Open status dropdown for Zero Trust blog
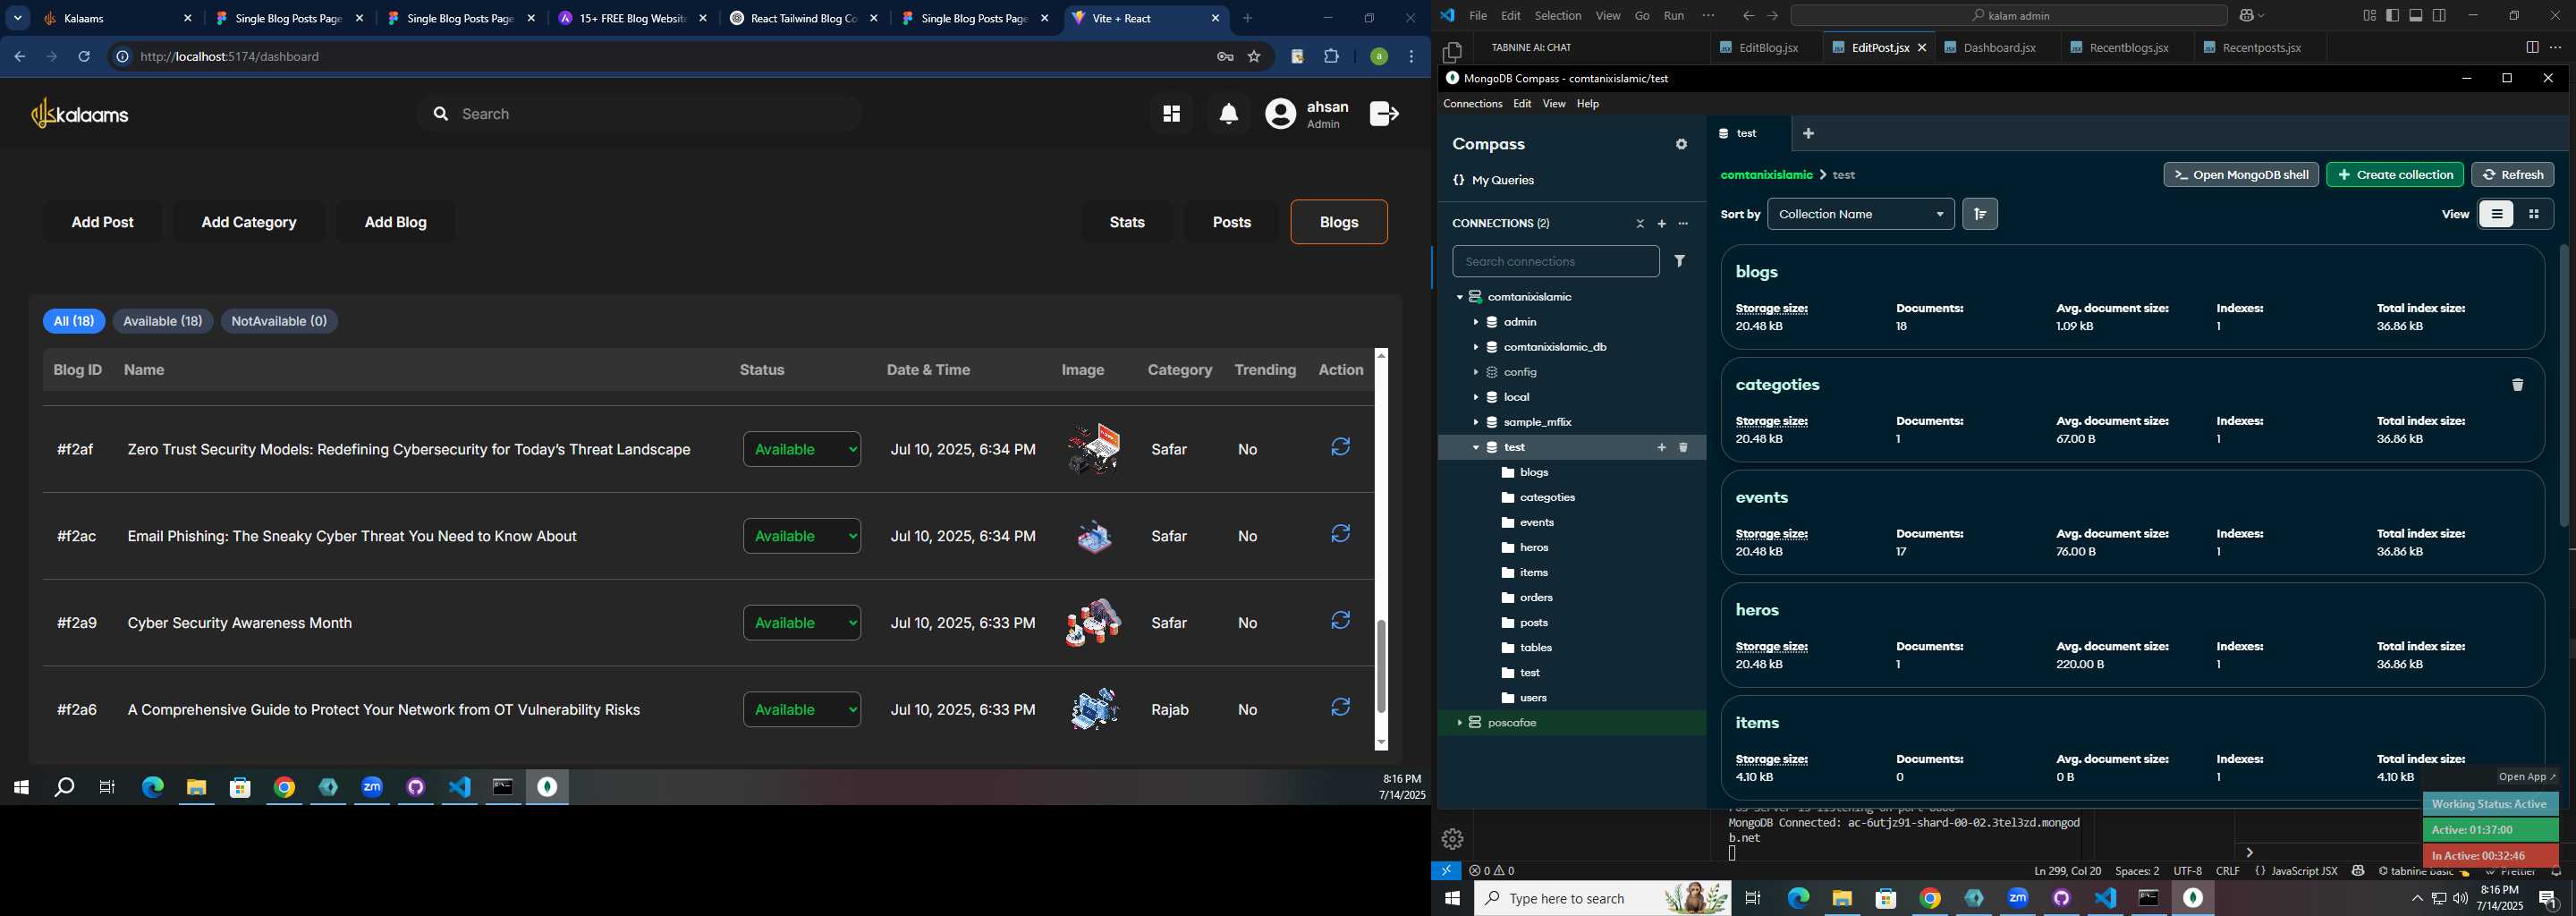2576x916 pixels. 802,449
